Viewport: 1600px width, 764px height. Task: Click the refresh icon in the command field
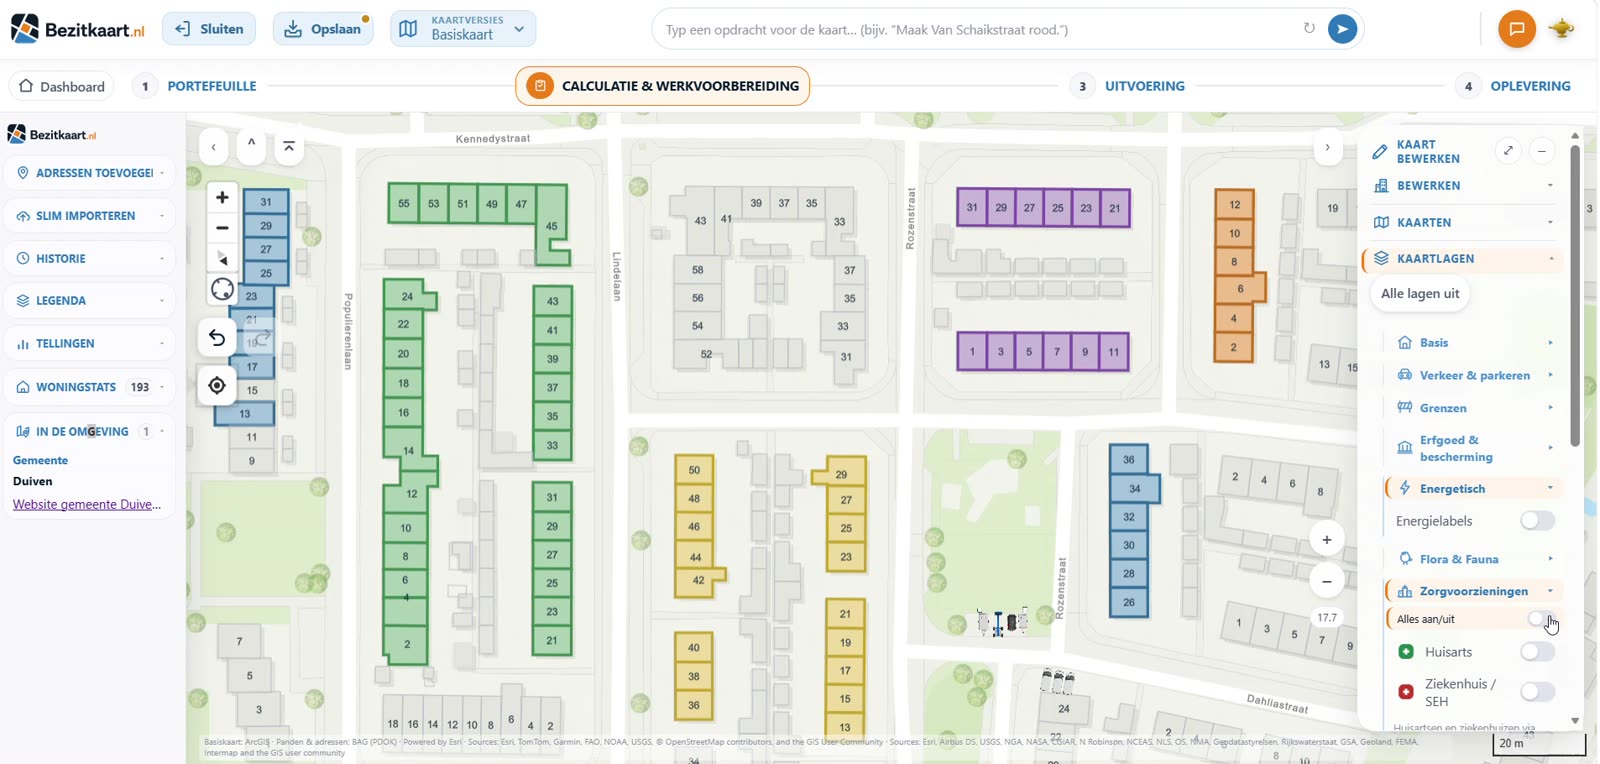point(1309,28)
